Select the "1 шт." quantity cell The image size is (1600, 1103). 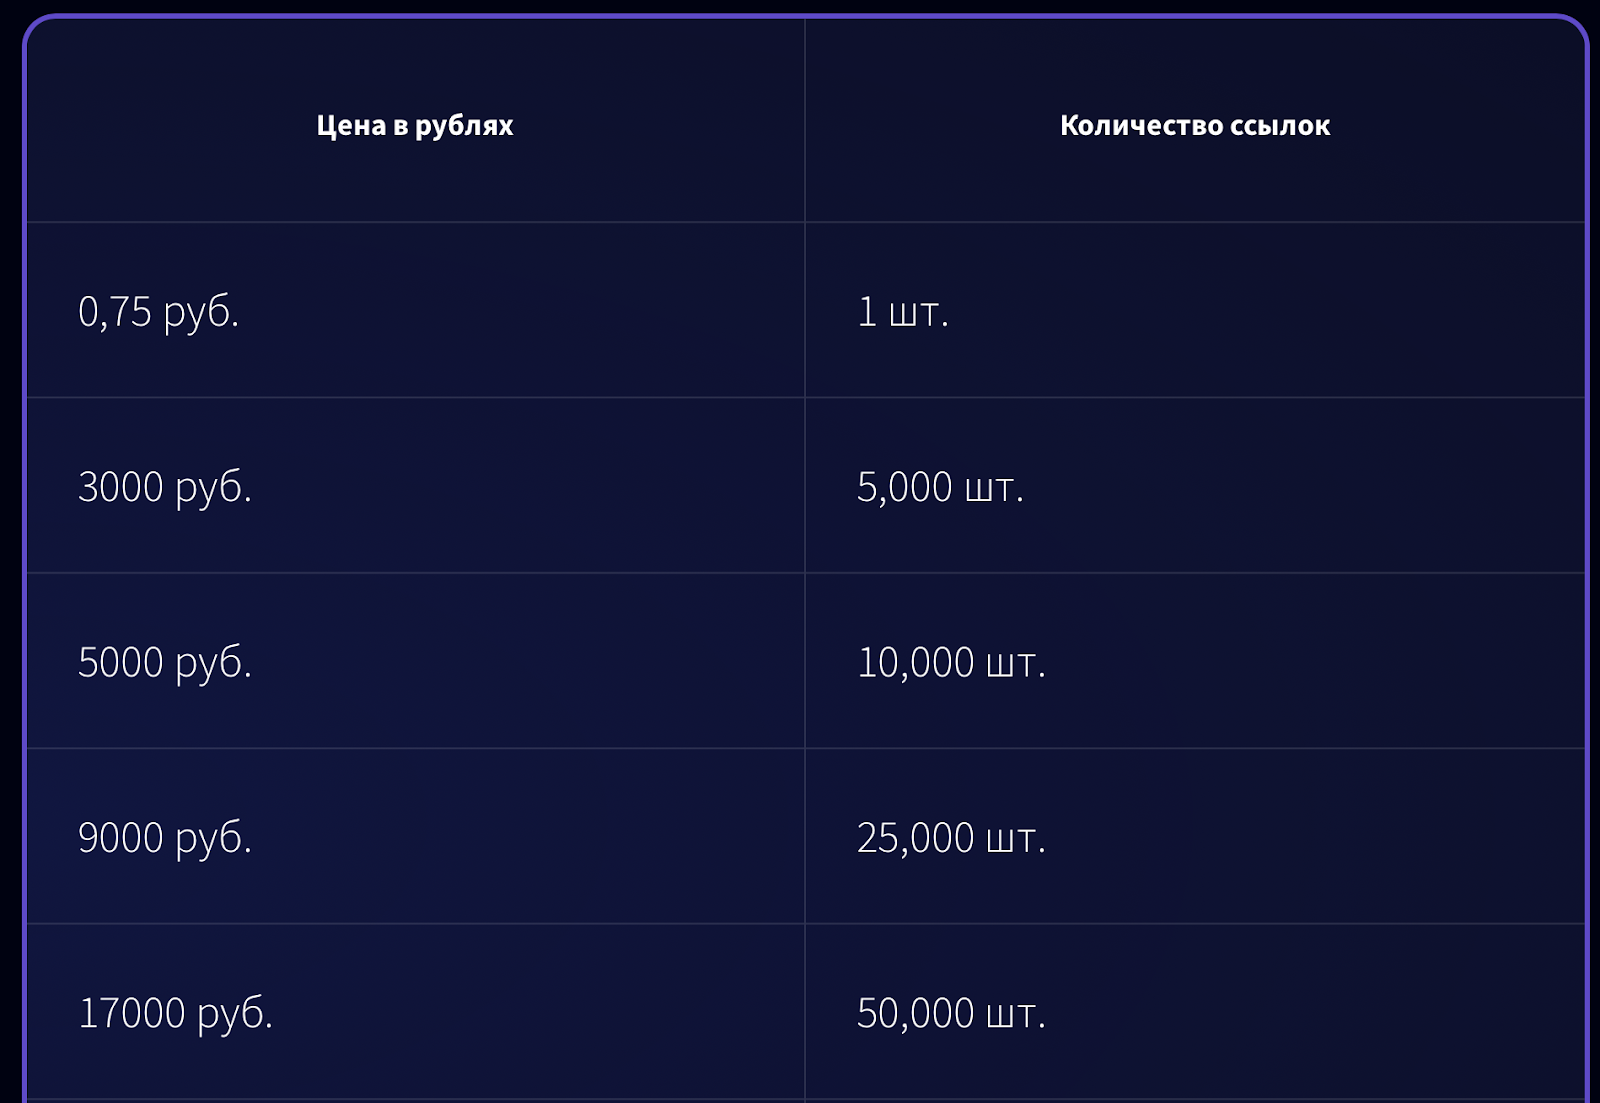902,312
